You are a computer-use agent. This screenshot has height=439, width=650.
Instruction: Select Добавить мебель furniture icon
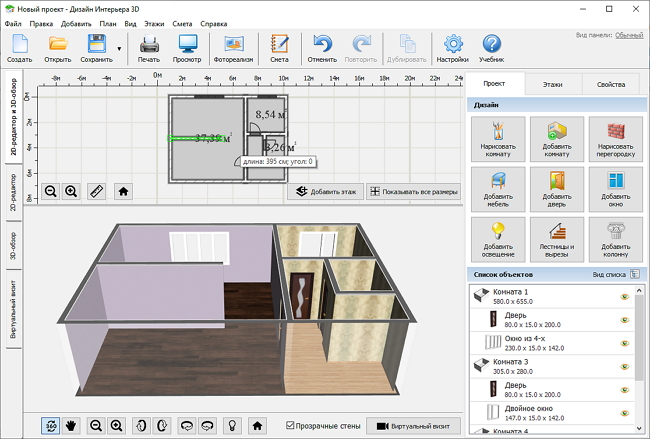497,188
